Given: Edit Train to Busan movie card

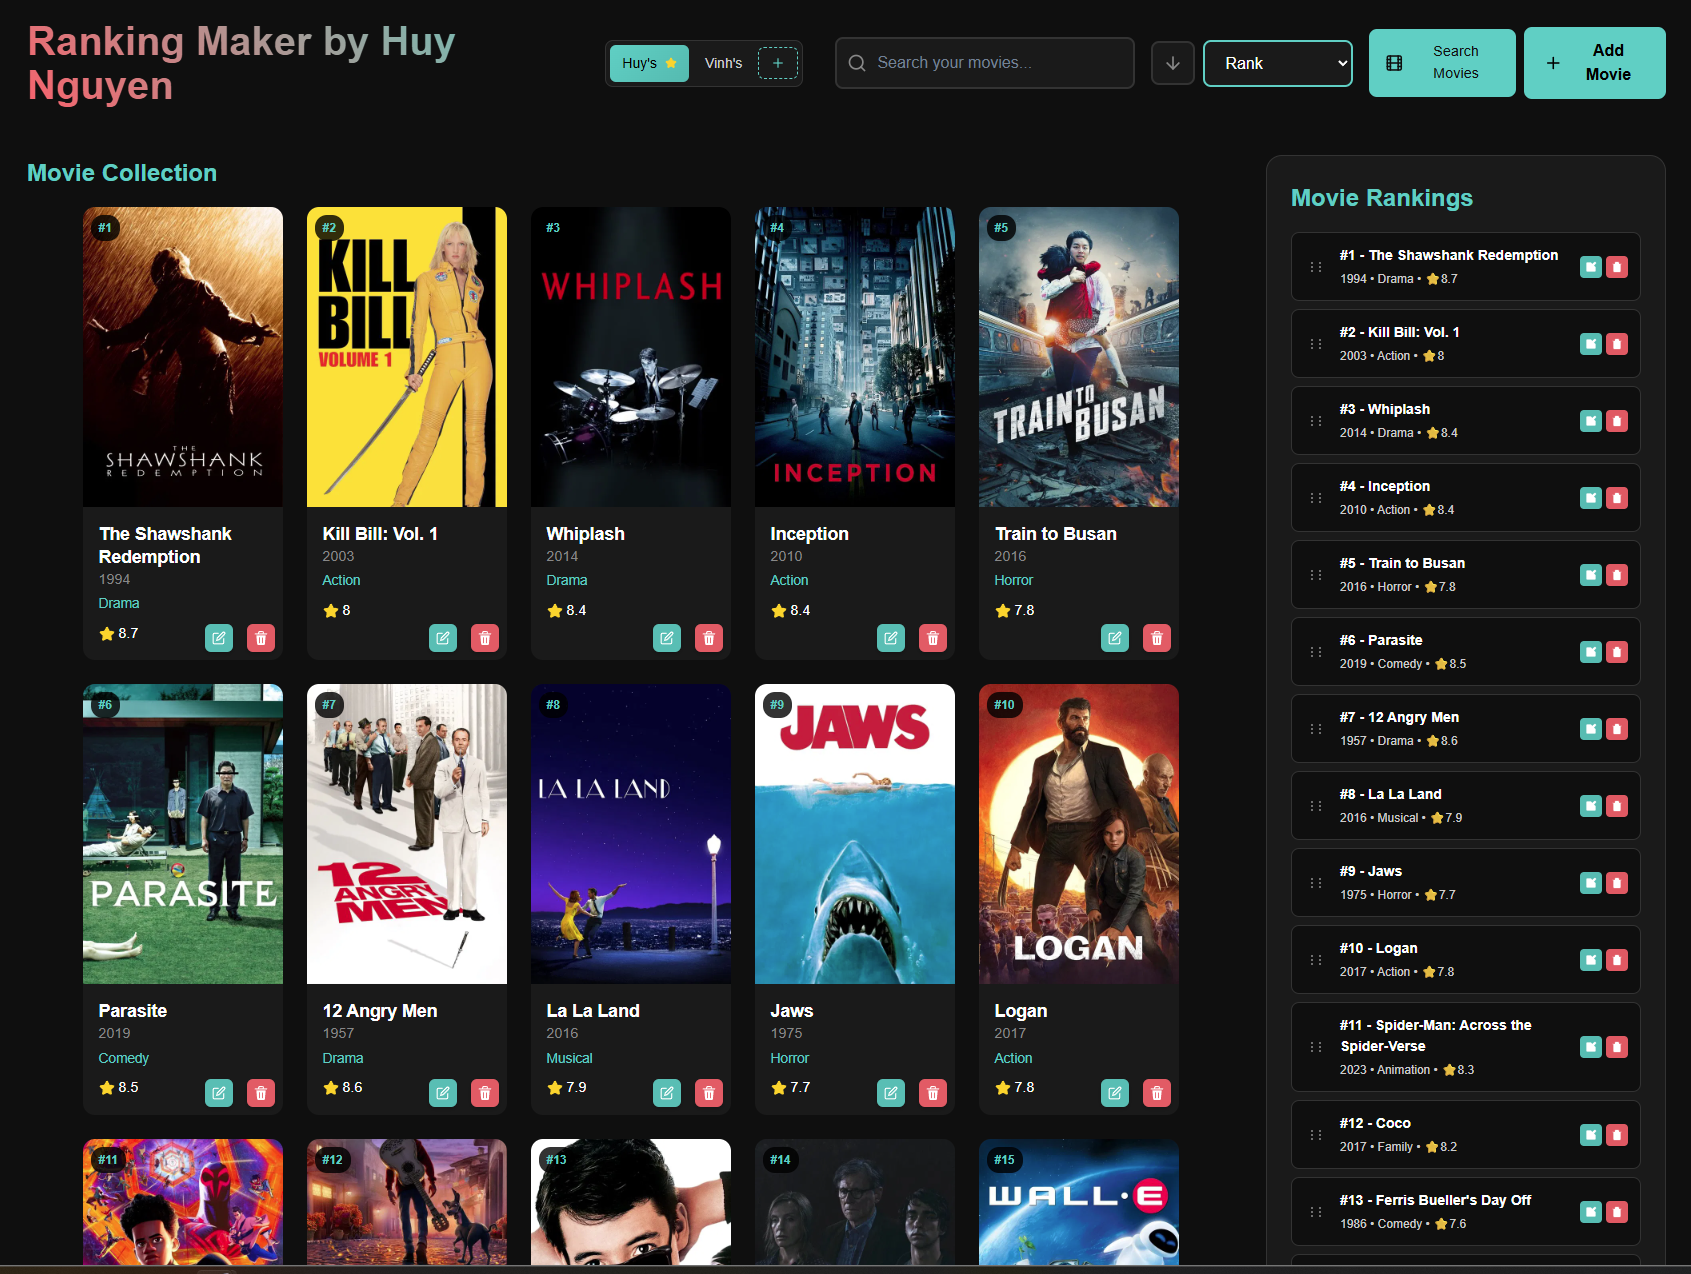Looking at the screenshot, I should tap(1115, 638).
